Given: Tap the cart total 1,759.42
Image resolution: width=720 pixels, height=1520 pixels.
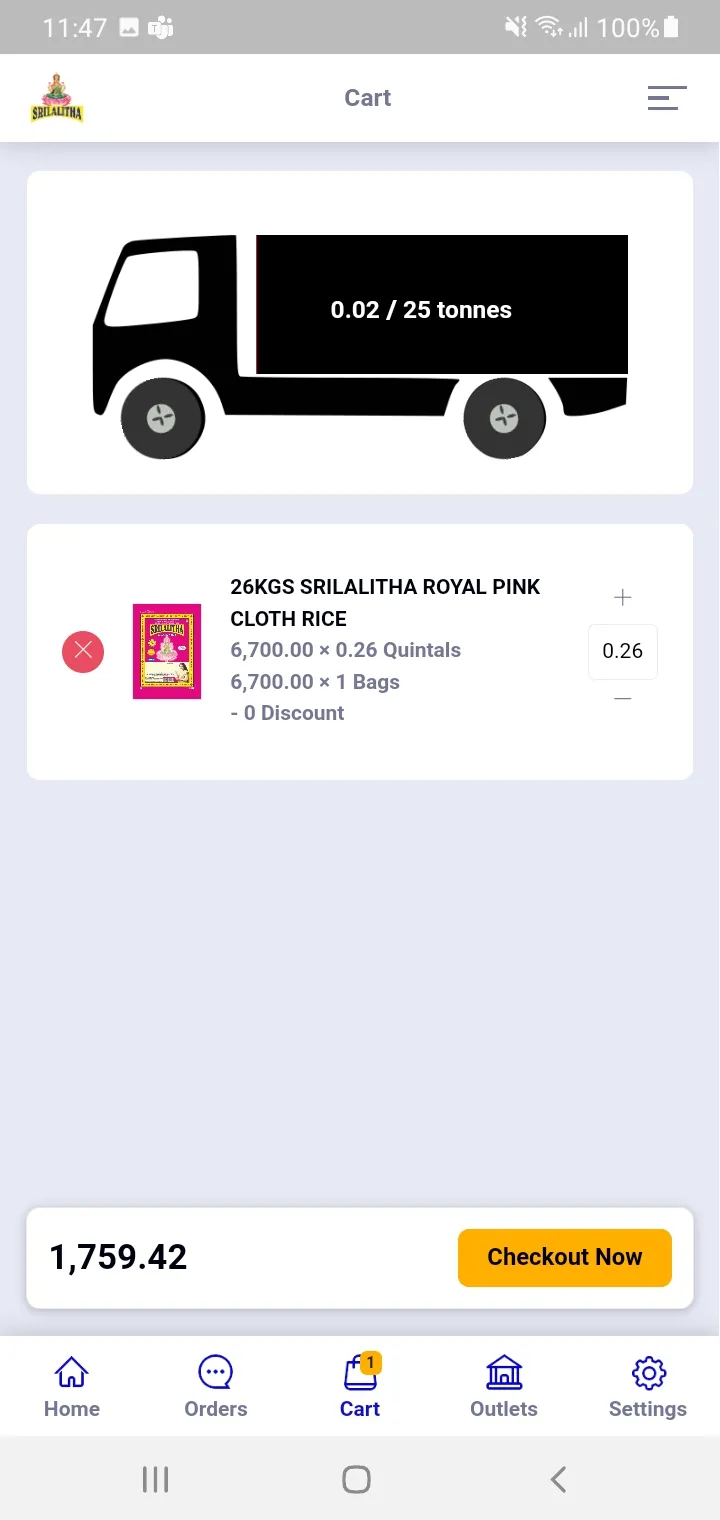Looking at the screenshot, I should click(118, 1257).
